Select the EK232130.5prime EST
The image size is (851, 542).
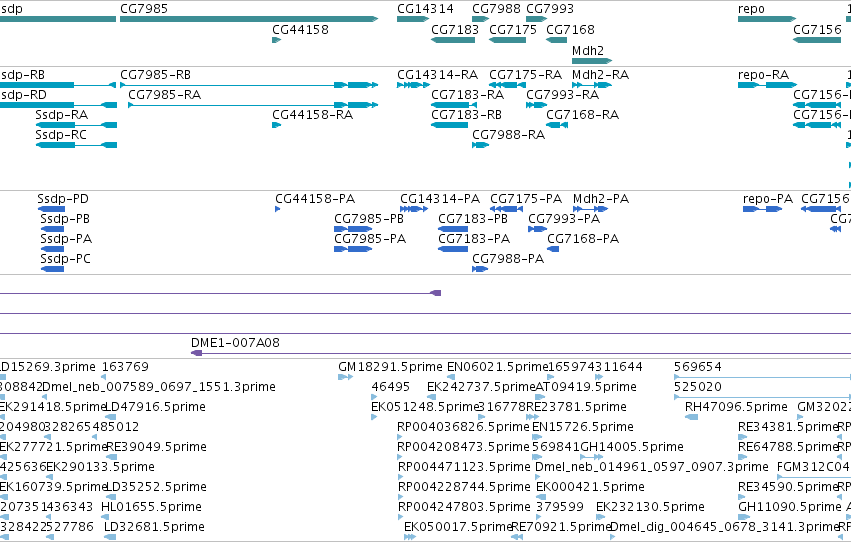pos(599,517)
